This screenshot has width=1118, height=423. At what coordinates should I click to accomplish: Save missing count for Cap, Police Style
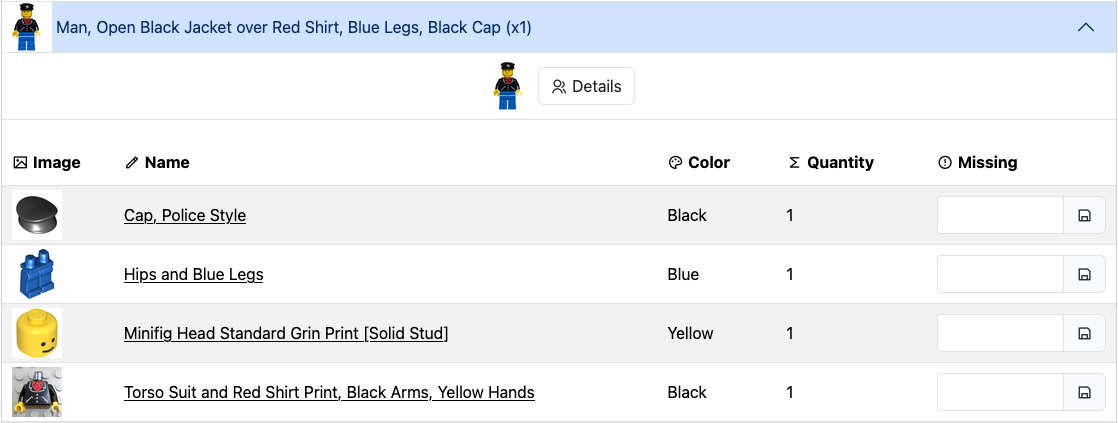point(1084,215)
